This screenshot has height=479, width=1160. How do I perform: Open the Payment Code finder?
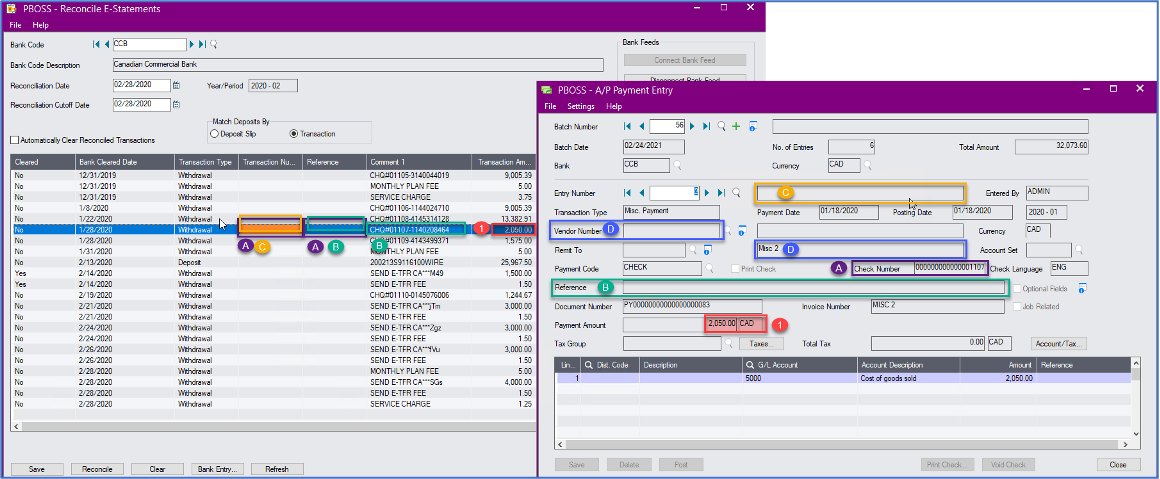(710, 269)
